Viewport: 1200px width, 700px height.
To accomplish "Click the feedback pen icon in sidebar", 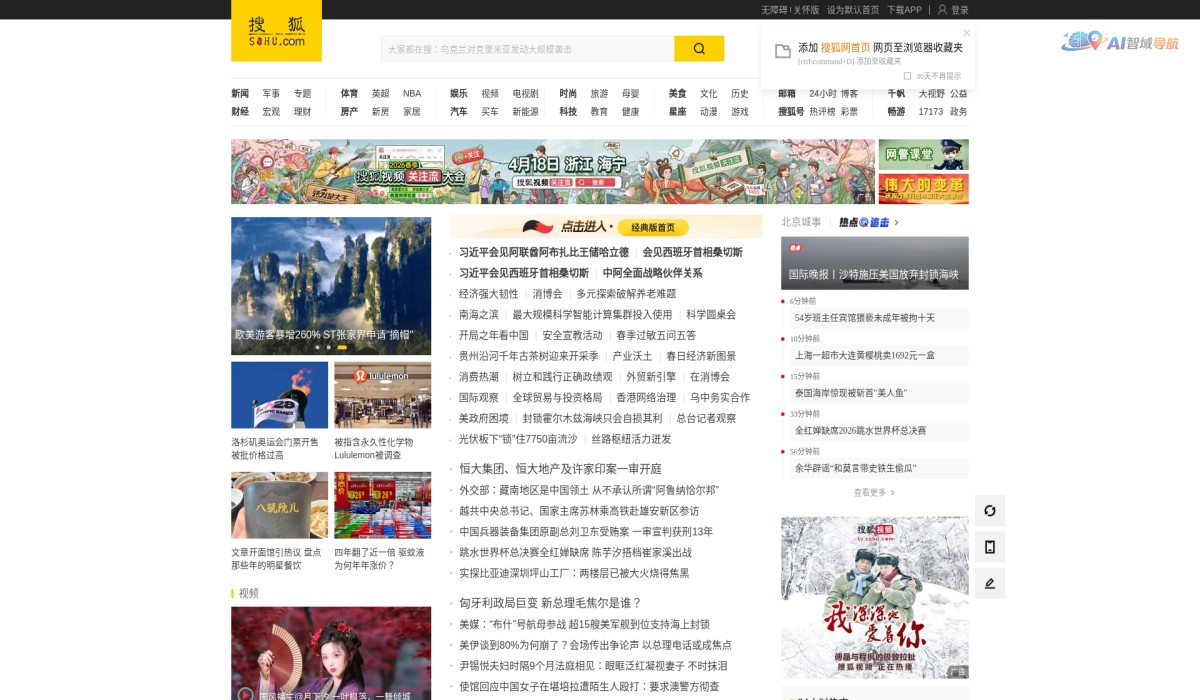I will point(989,582).
